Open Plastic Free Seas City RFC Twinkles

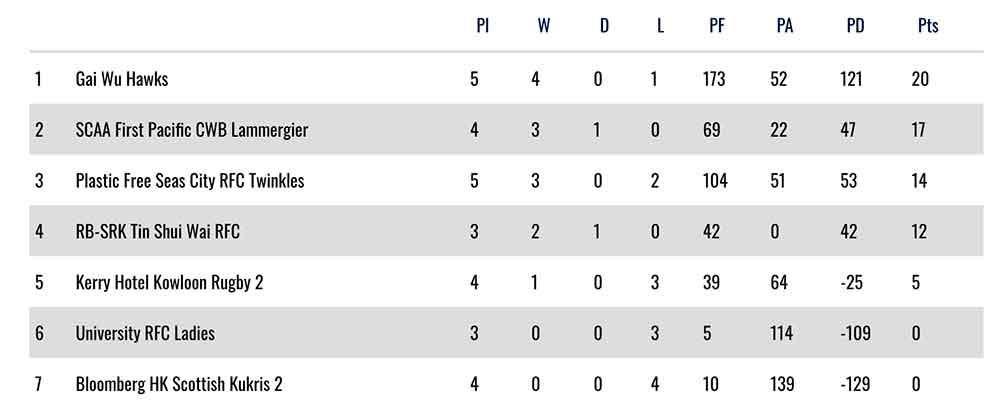(x=189, y=181)
